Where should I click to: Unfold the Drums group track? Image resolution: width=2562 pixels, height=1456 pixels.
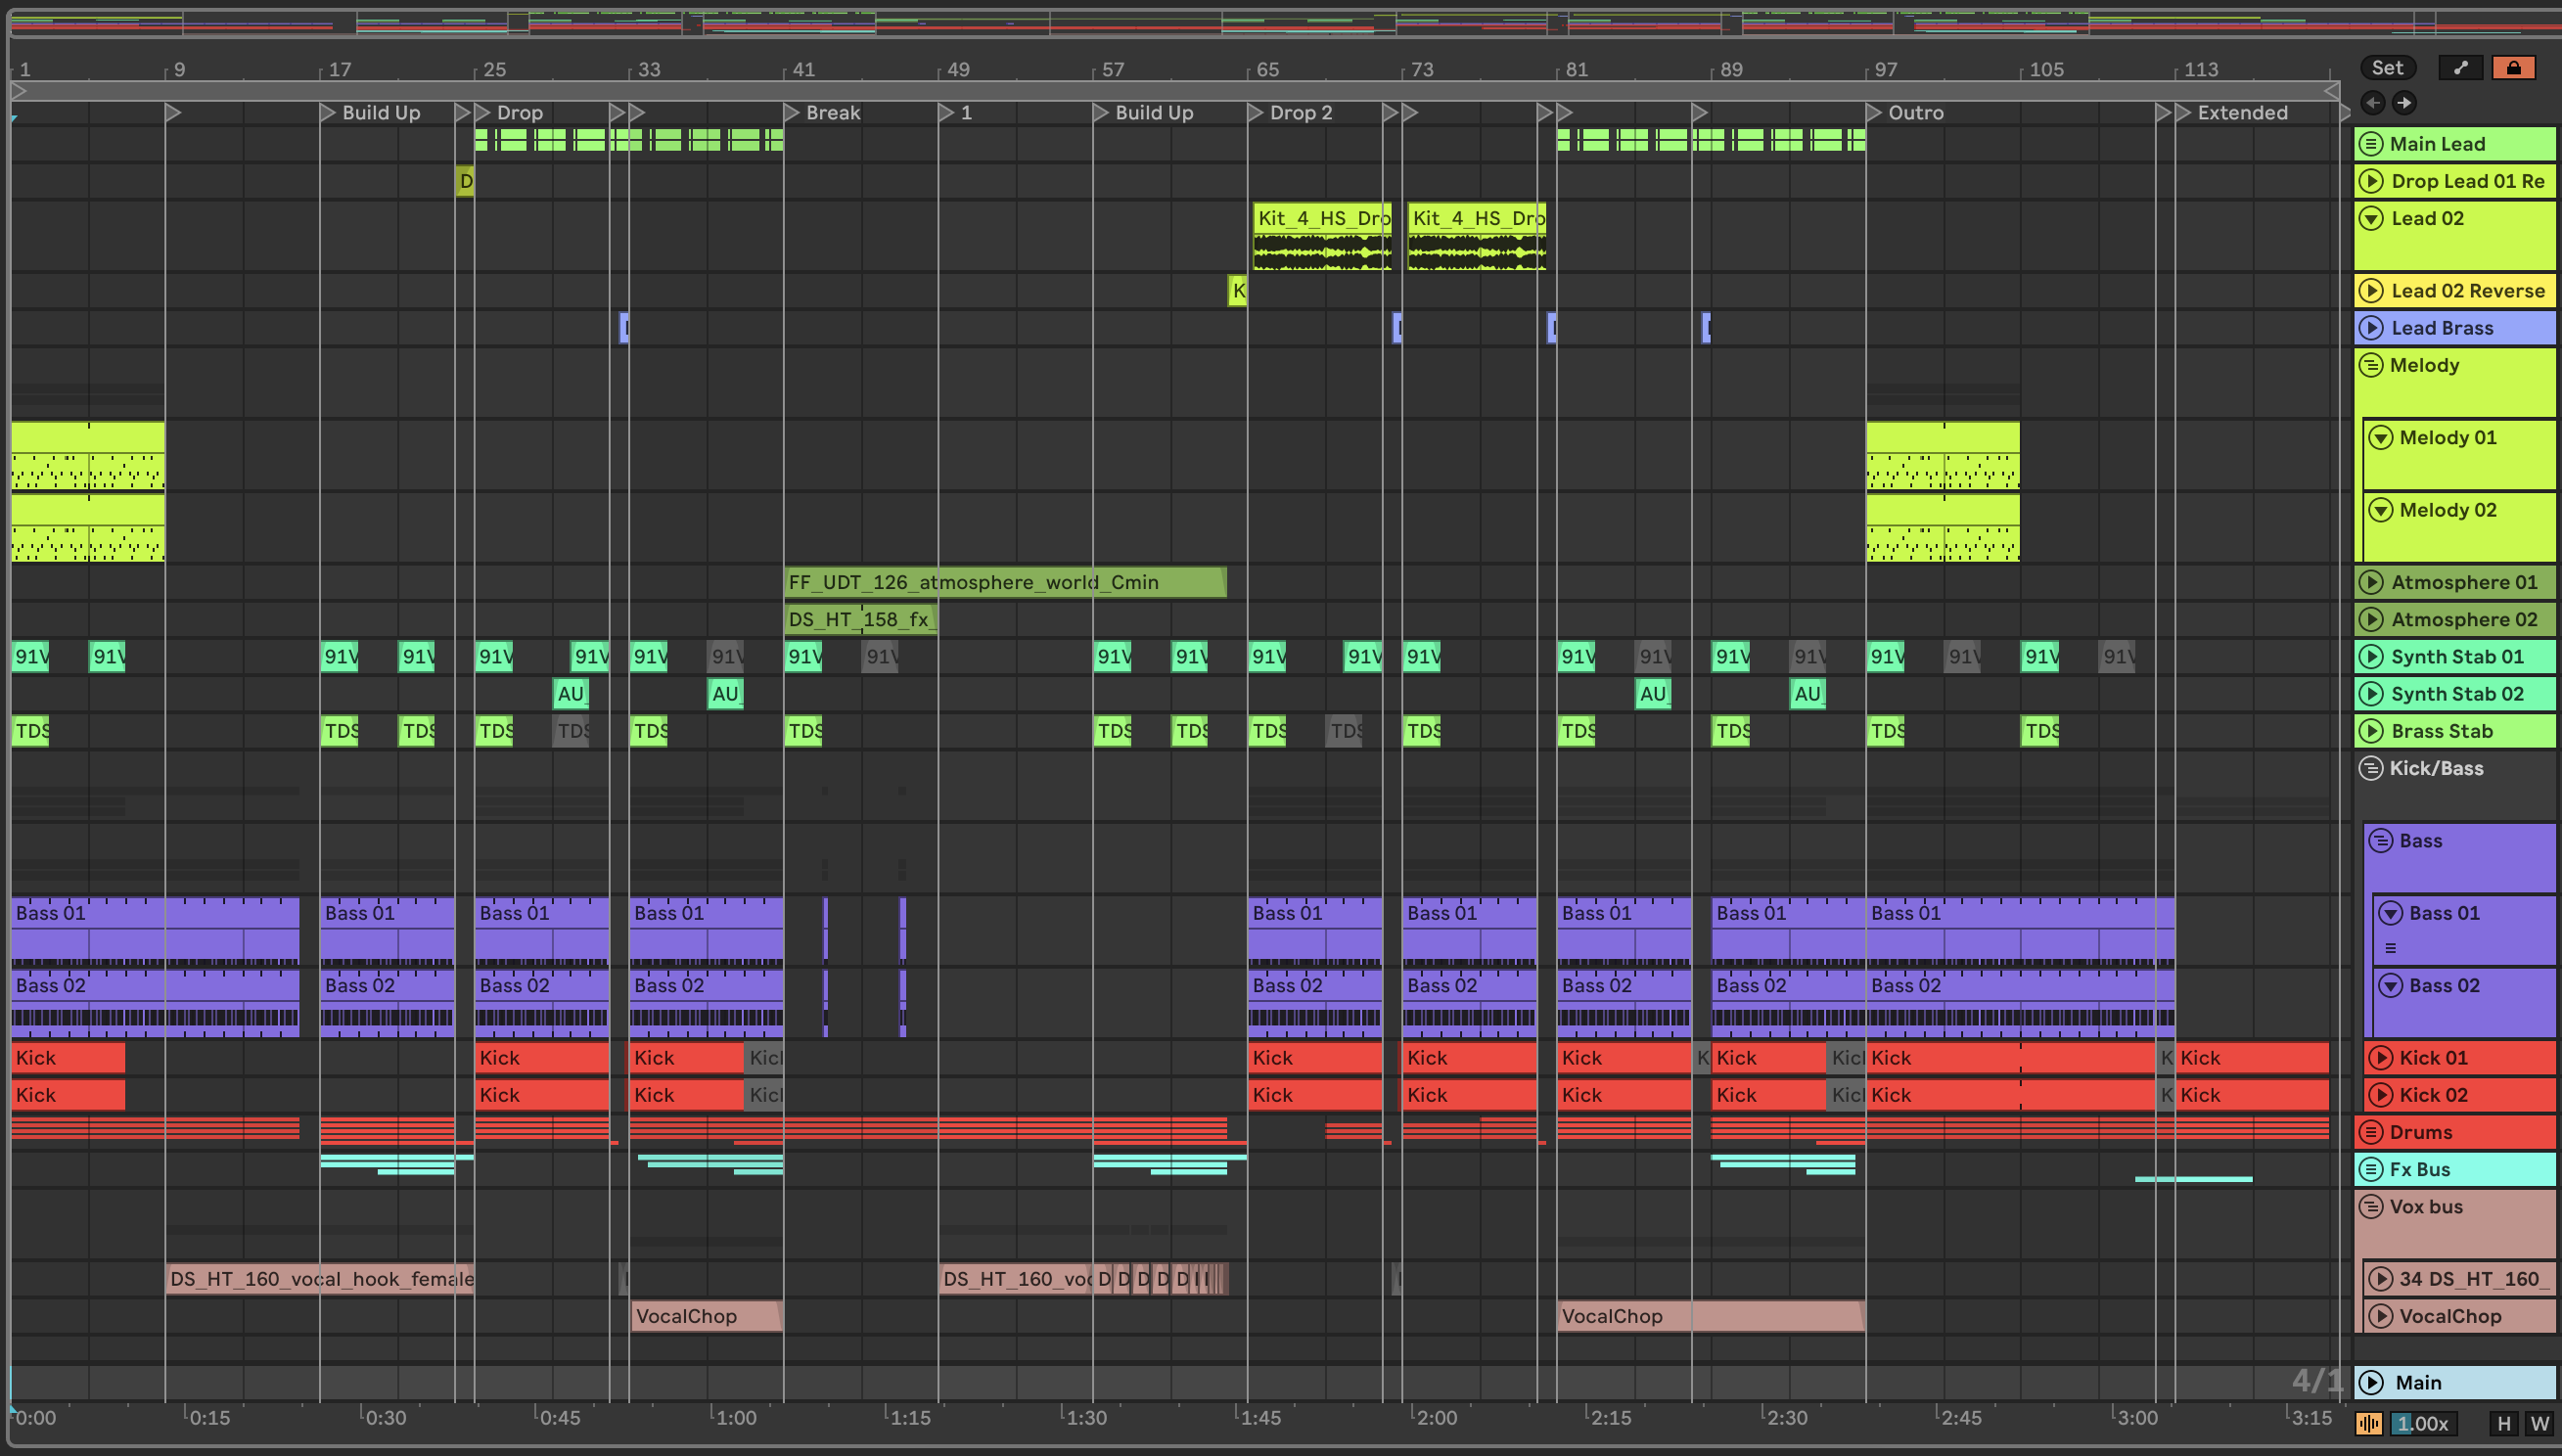pos(2370,1132)
